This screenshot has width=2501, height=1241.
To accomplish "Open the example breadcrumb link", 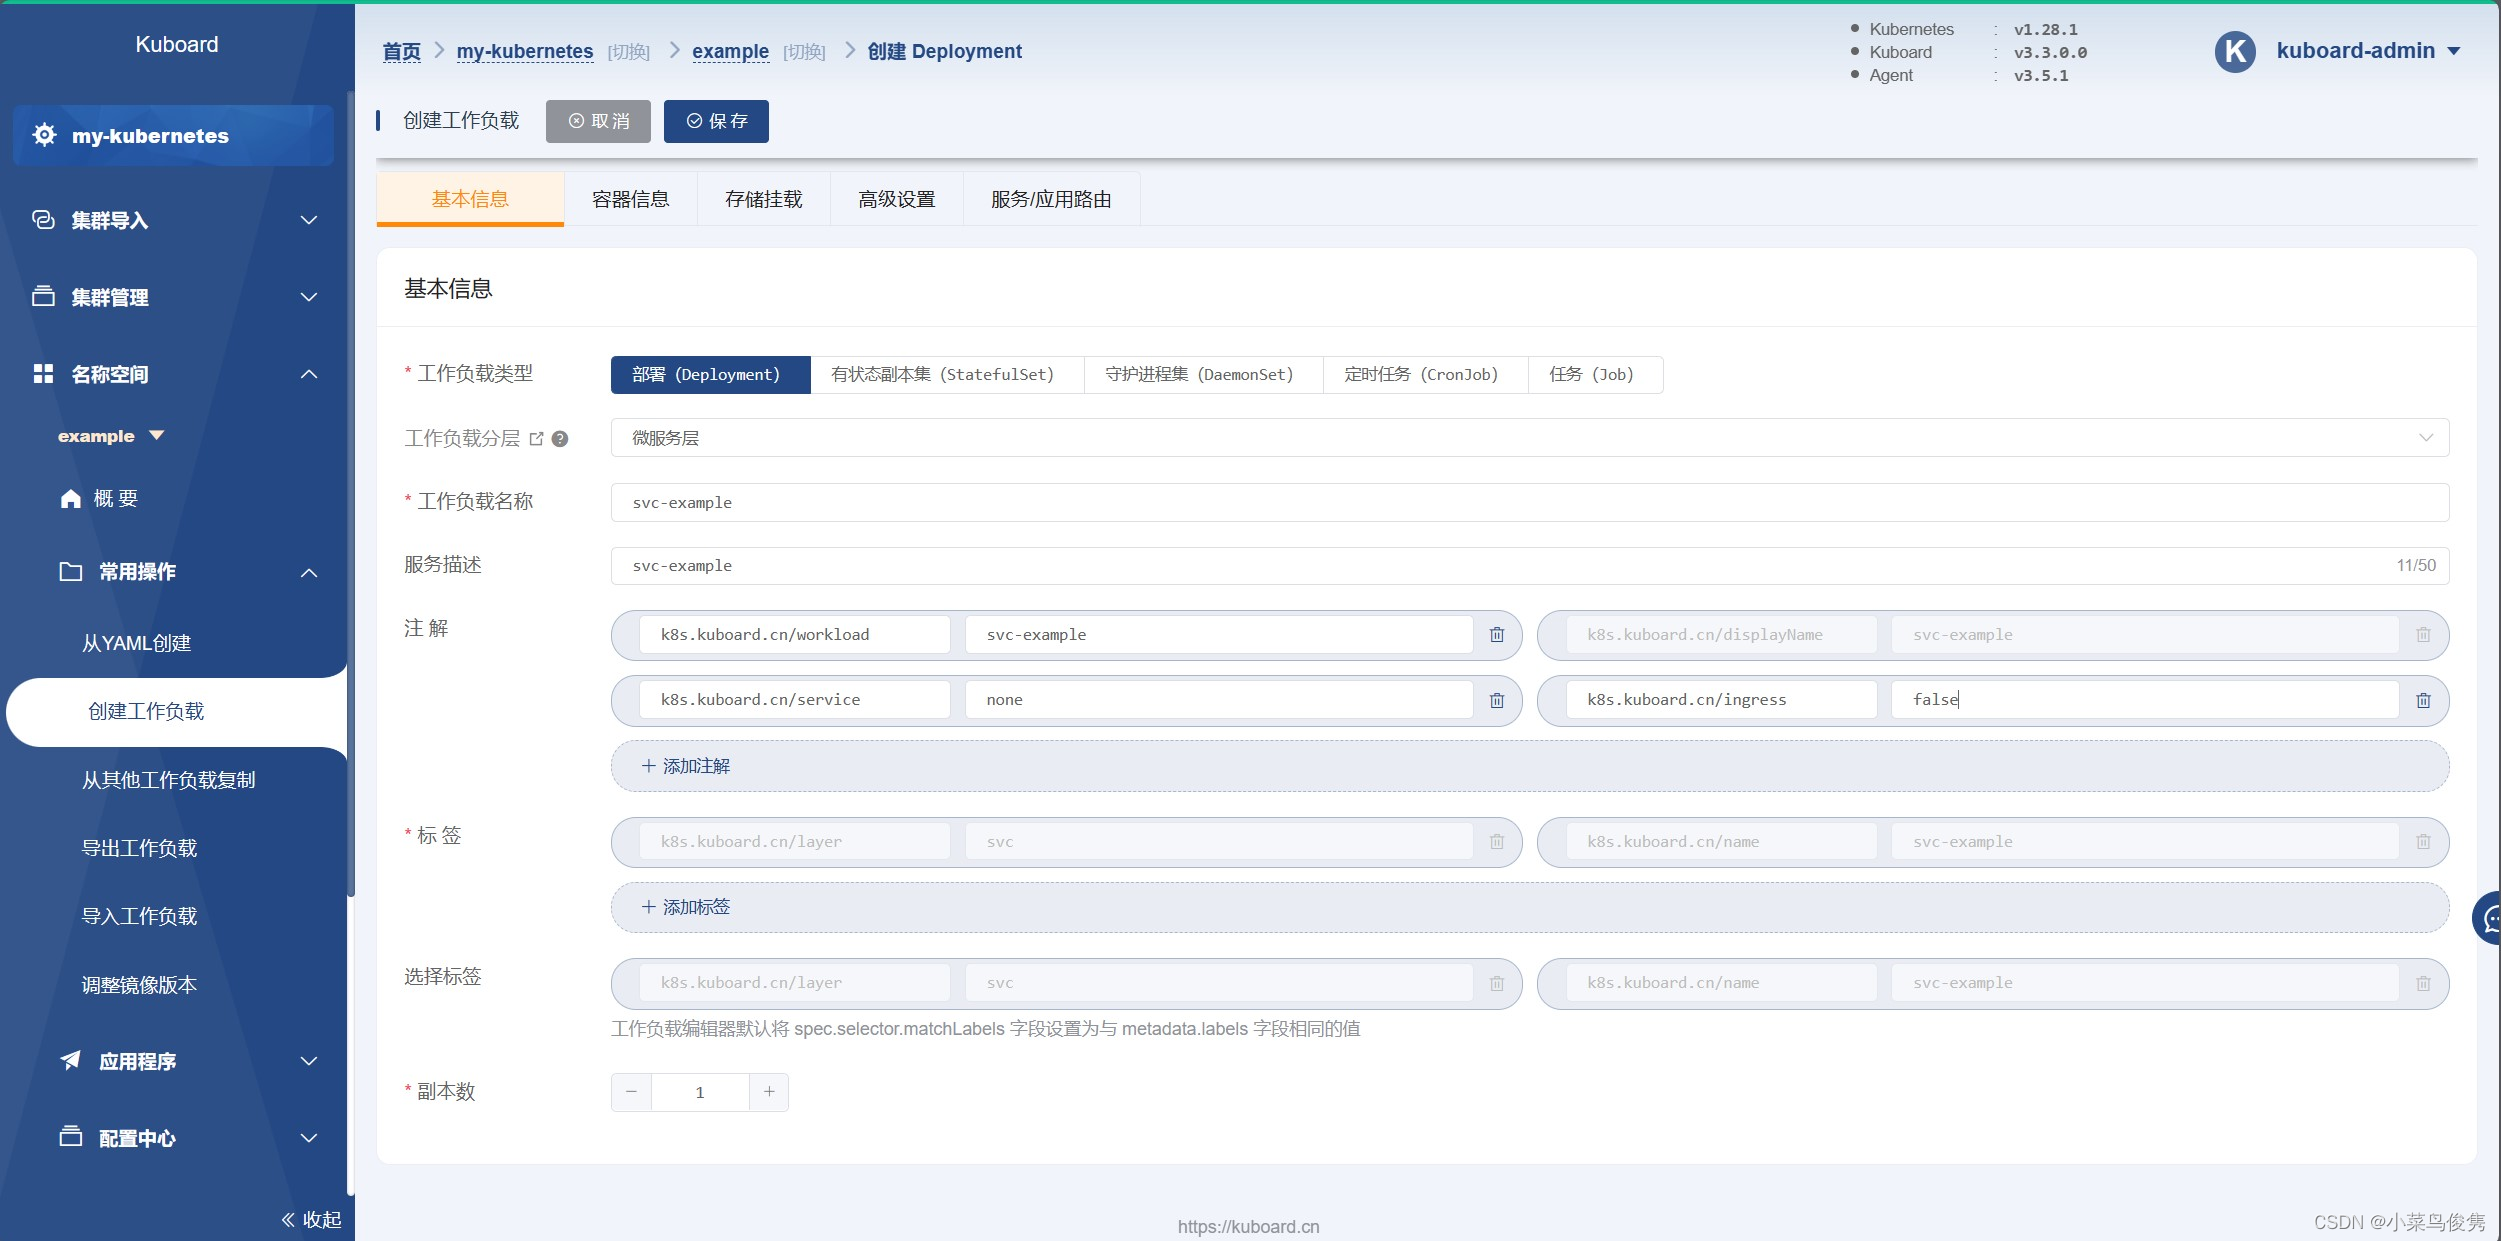I will point(730,51).
